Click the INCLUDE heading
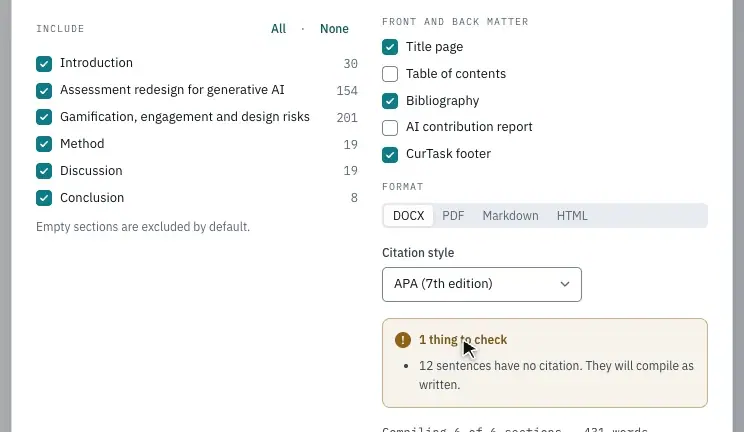The height and width of the screenshot is (432, 744). coord(60,29)
